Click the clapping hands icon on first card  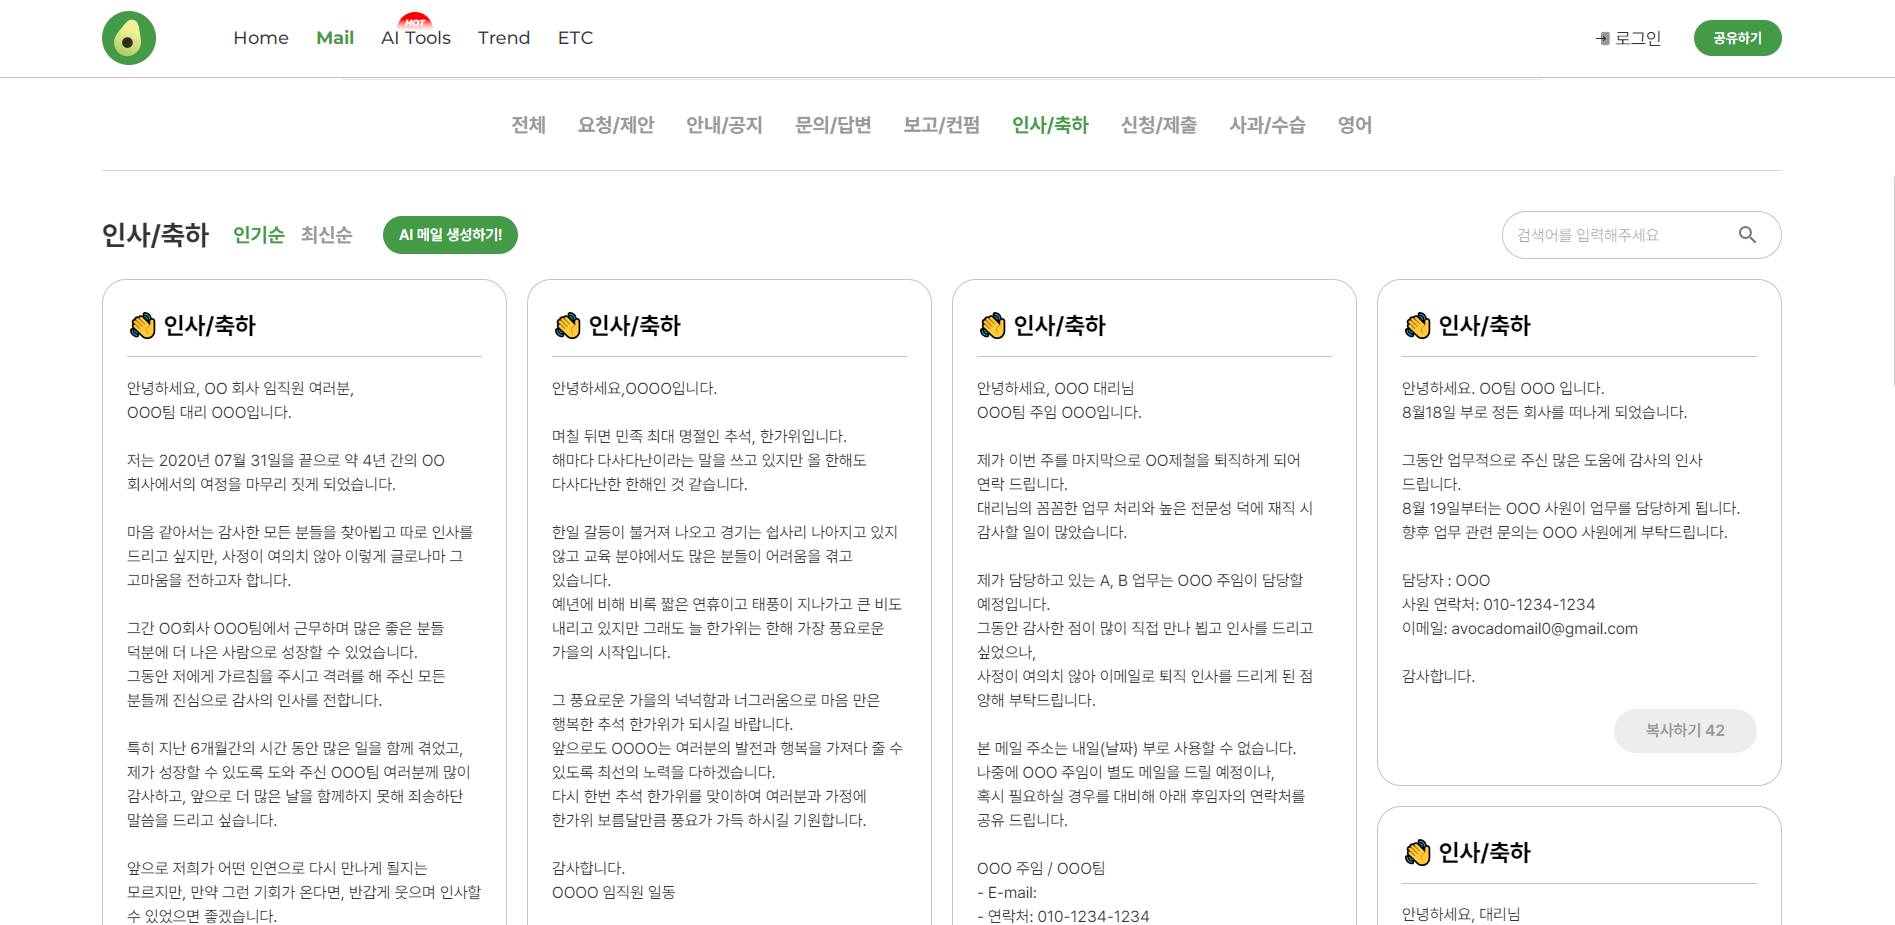point(143,326)
